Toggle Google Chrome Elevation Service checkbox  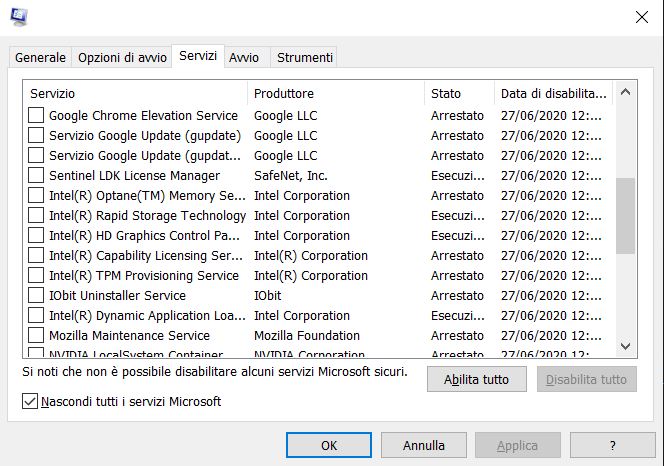coord(36,115)
